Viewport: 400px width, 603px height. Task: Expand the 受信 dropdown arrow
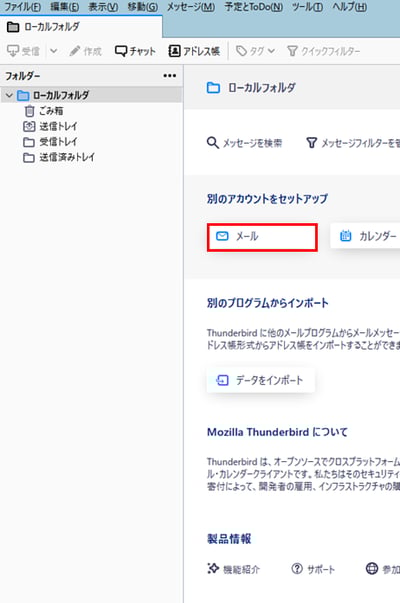pyautogui.click(x=54, y=51)
